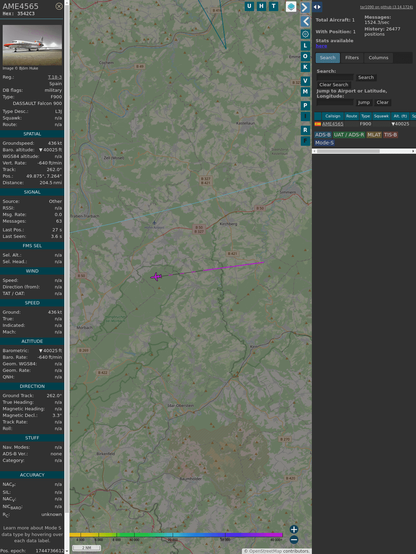Zoom out with the minus button
This screenshot has width=416, height=554.
click(294, 540)
